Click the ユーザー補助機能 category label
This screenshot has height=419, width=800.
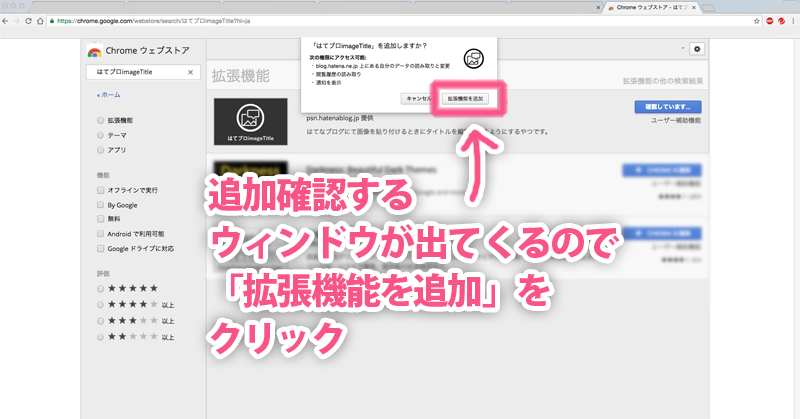[676, 120]
